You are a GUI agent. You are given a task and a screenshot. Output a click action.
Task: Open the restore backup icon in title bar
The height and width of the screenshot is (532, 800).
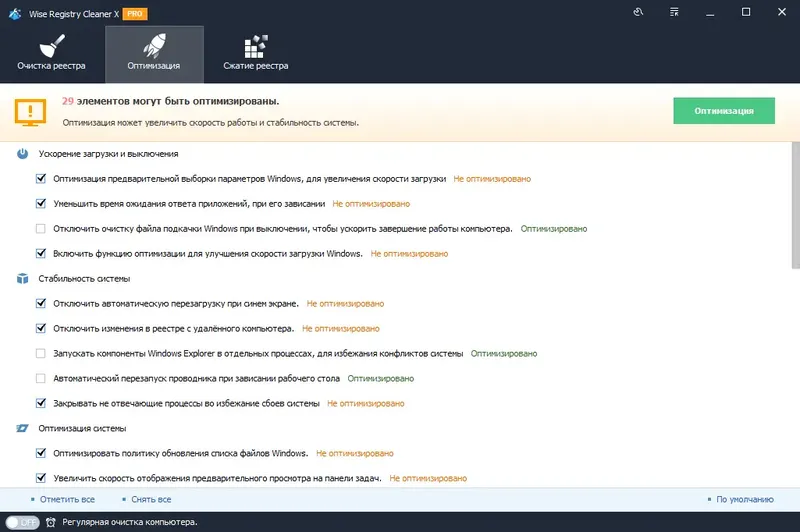[x=638, y=12]
